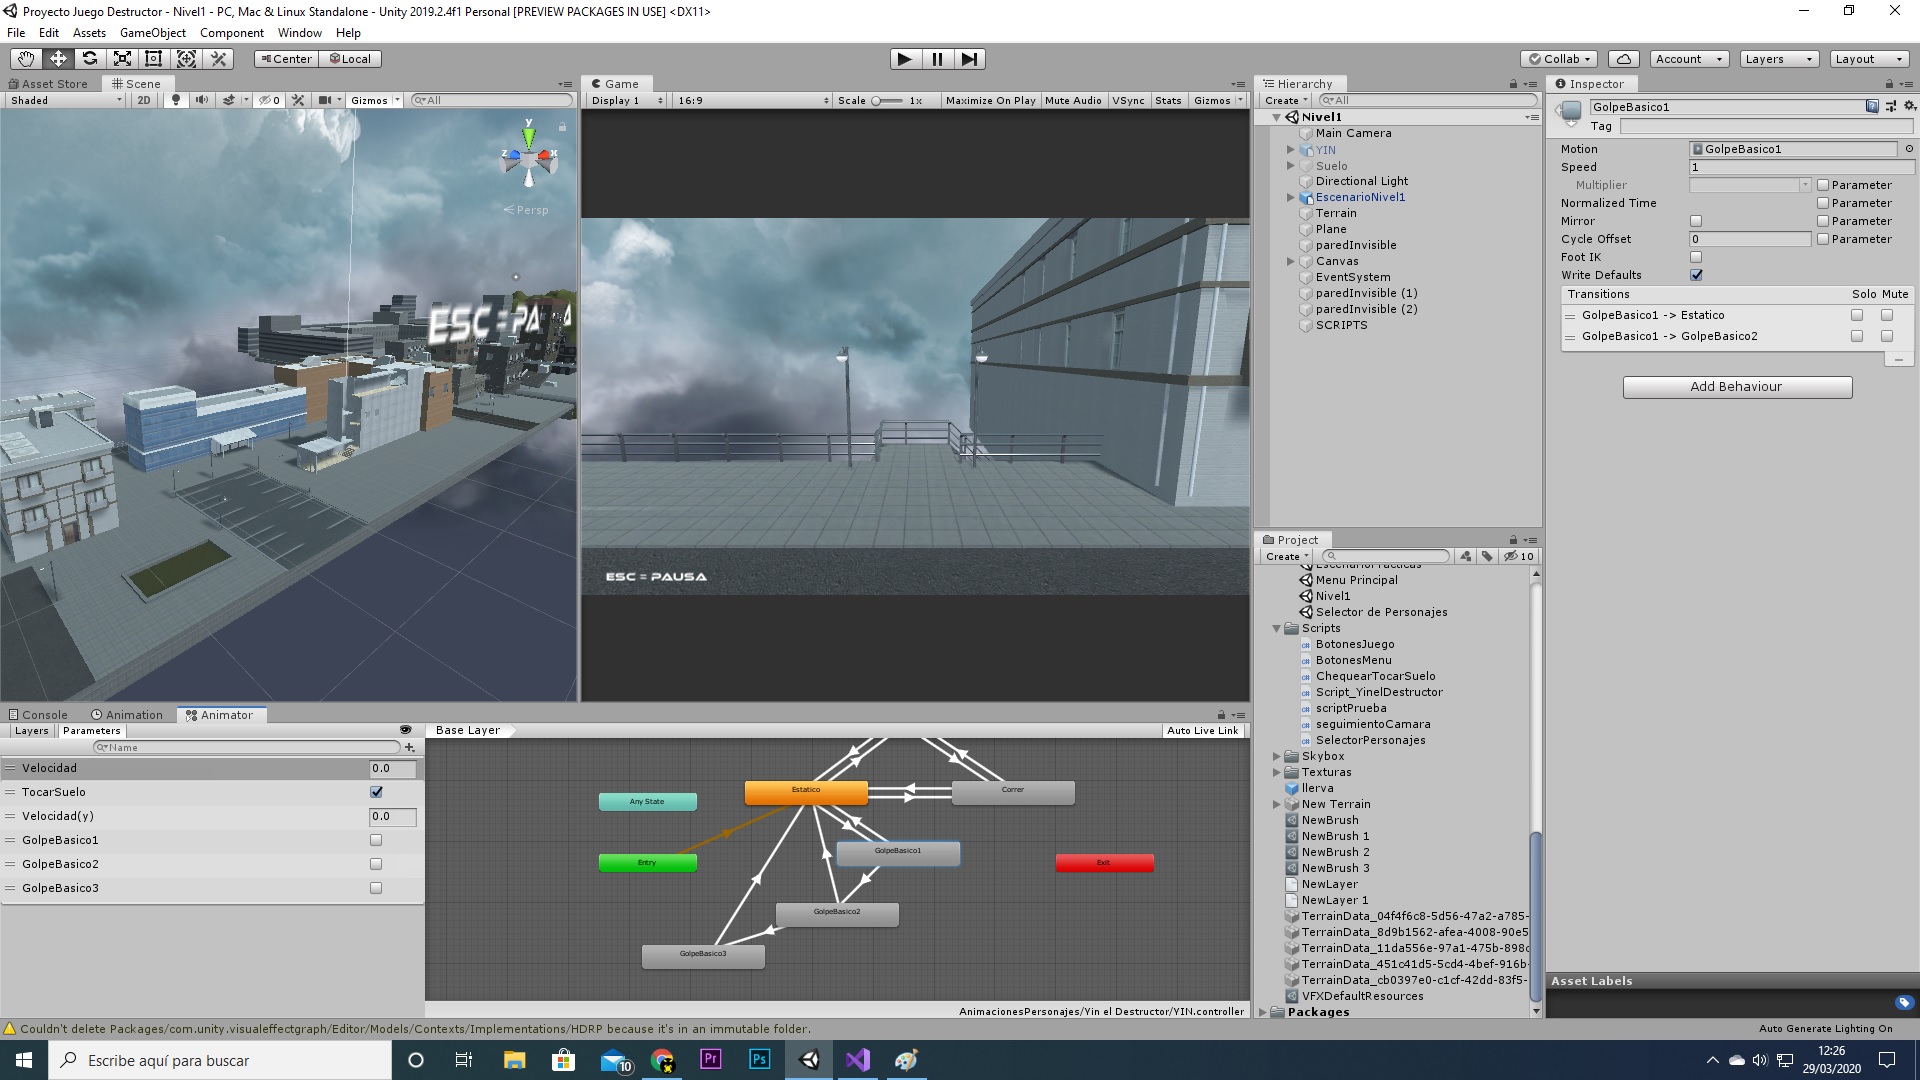Enable the GolpeBasico2 parameter checkbox
Viewport: 1920px width, 1080px height.
(x=376, y=864)
